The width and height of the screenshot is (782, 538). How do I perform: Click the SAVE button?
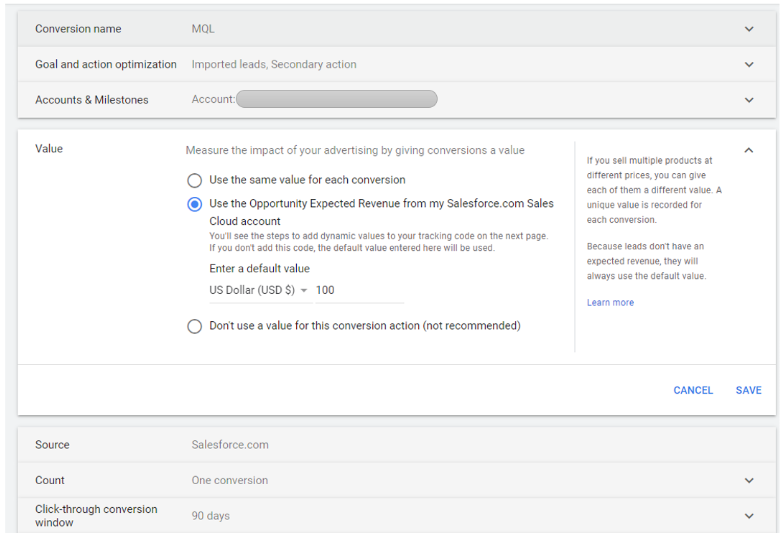(x=748, y=391)
